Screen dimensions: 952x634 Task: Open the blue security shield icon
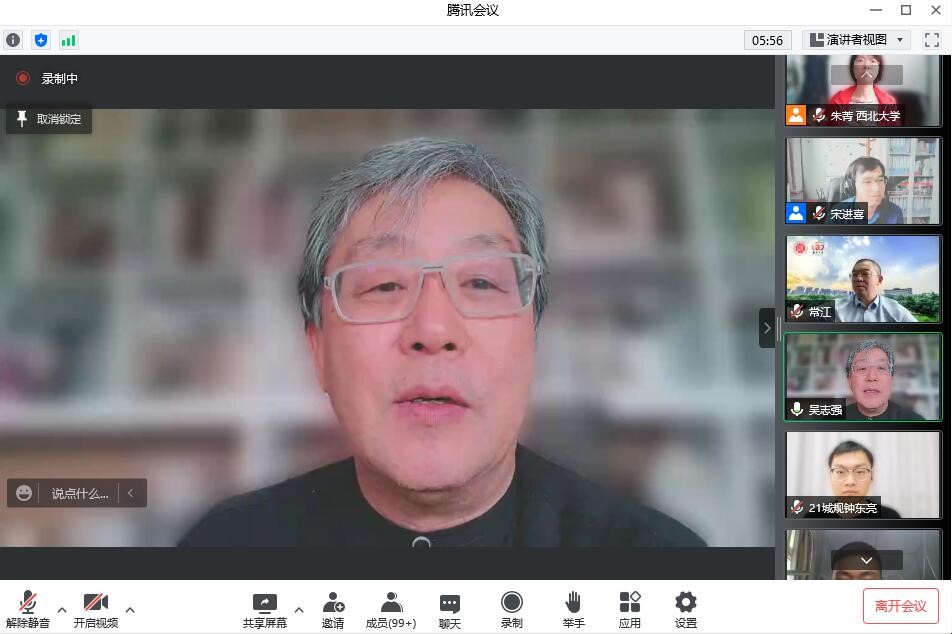41,40
